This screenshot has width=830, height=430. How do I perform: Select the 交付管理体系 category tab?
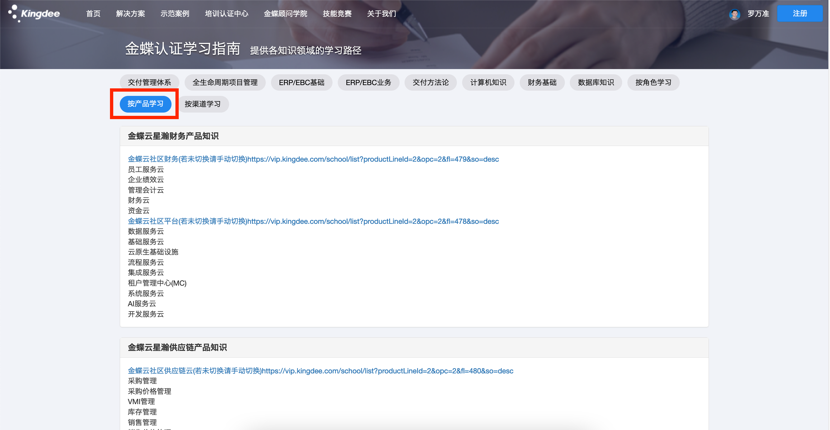[149, 83]
